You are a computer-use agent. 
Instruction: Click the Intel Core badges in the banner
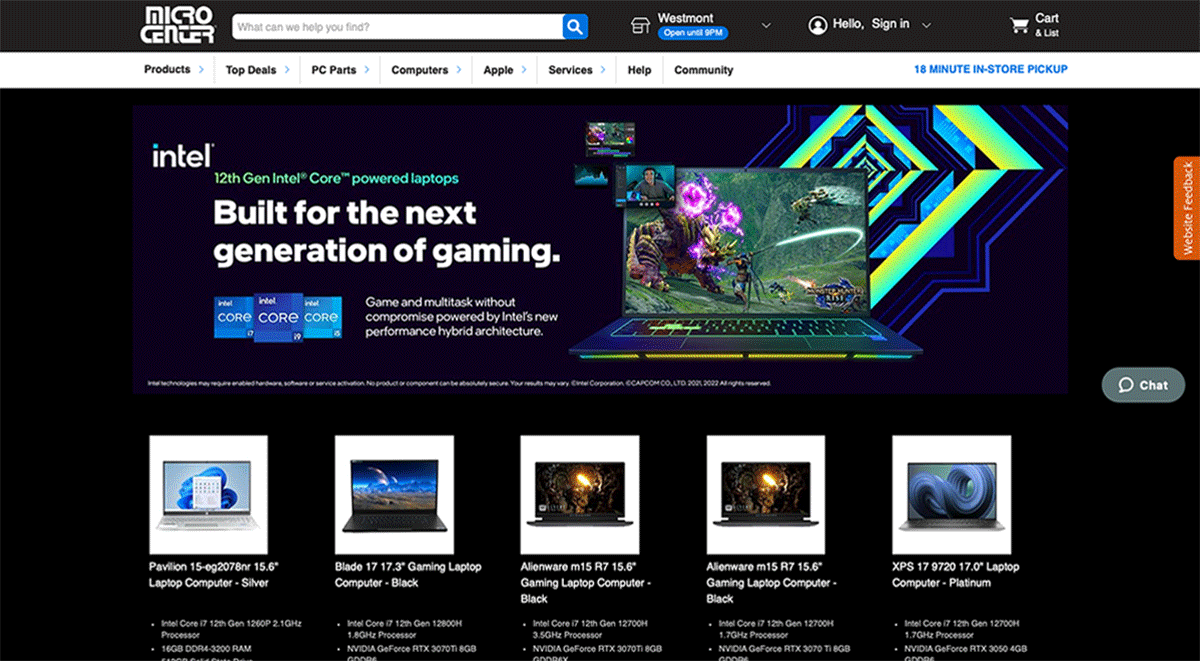click(277, 317)
